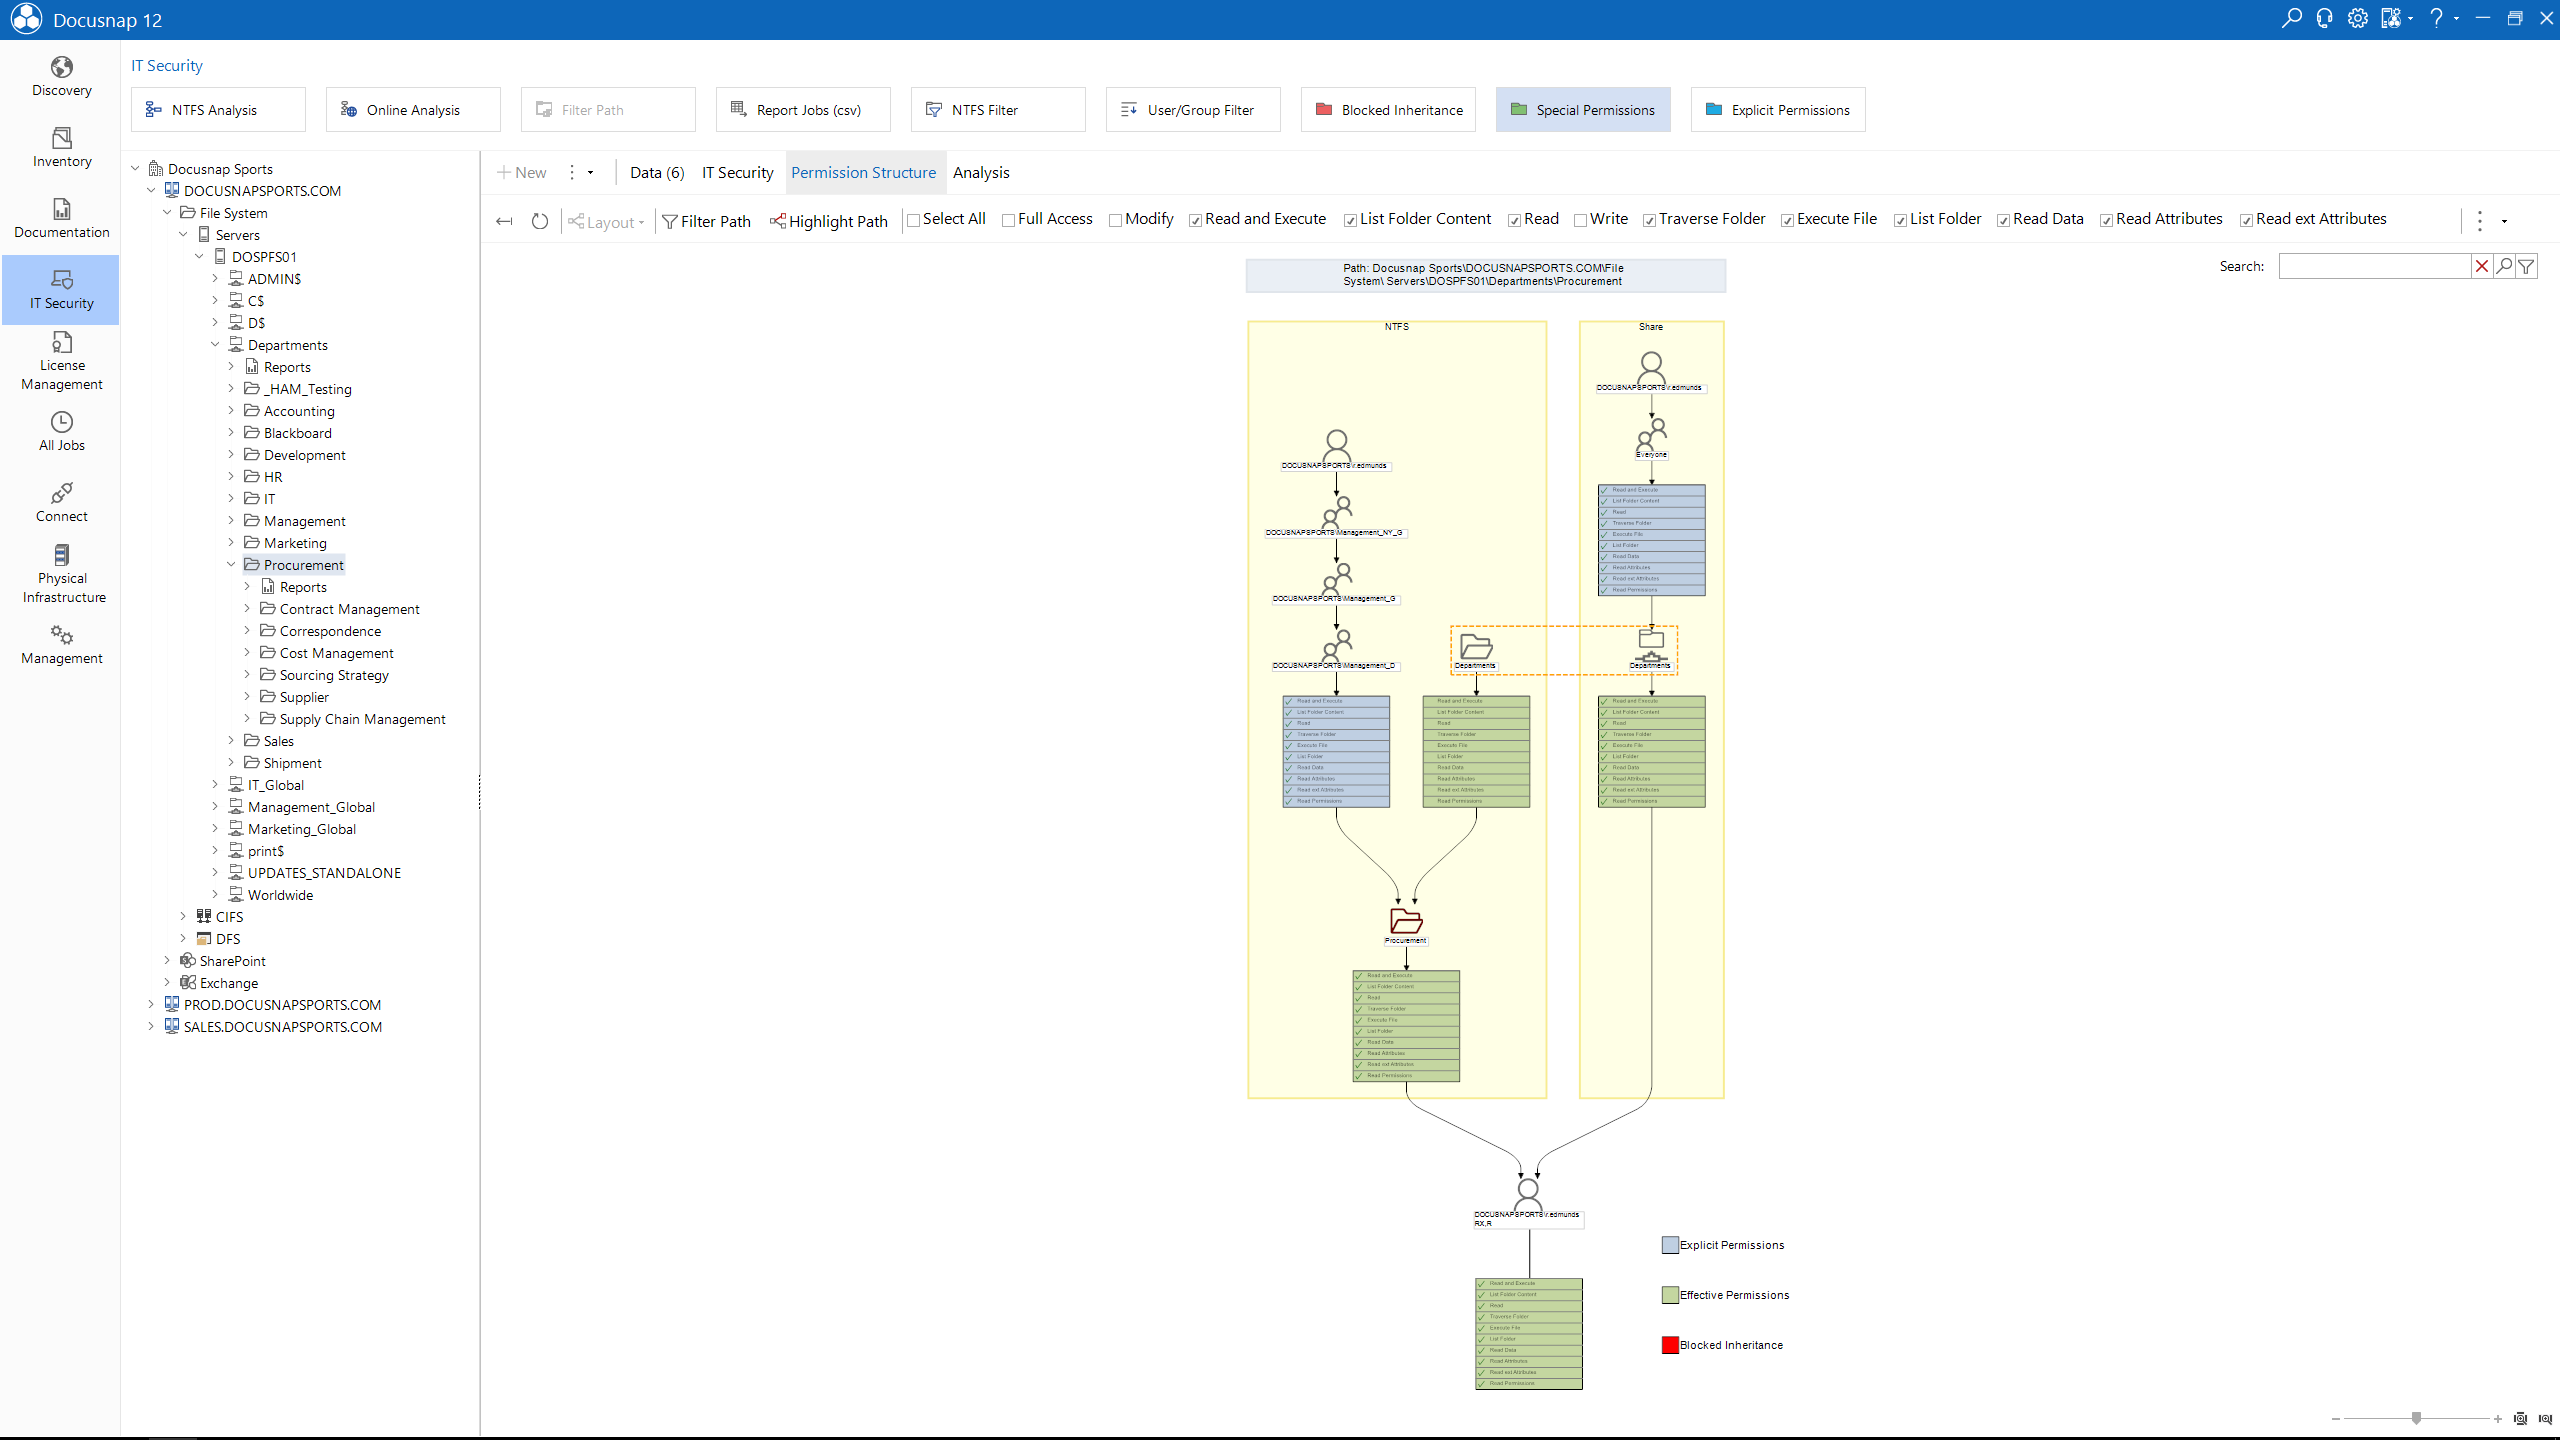Click the zoom plus icon by slider

[2498, 1418]
